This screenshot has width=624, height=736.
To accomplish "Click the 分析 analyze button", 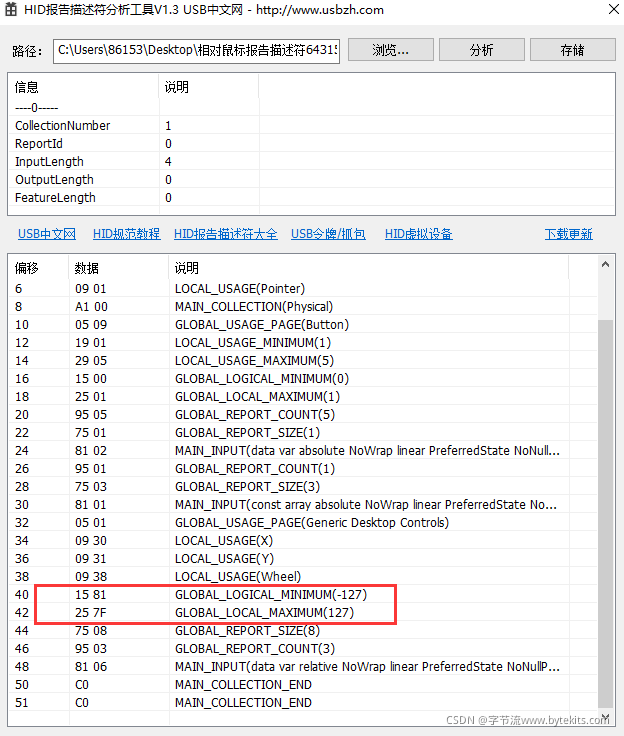I will tap(482, 50).
